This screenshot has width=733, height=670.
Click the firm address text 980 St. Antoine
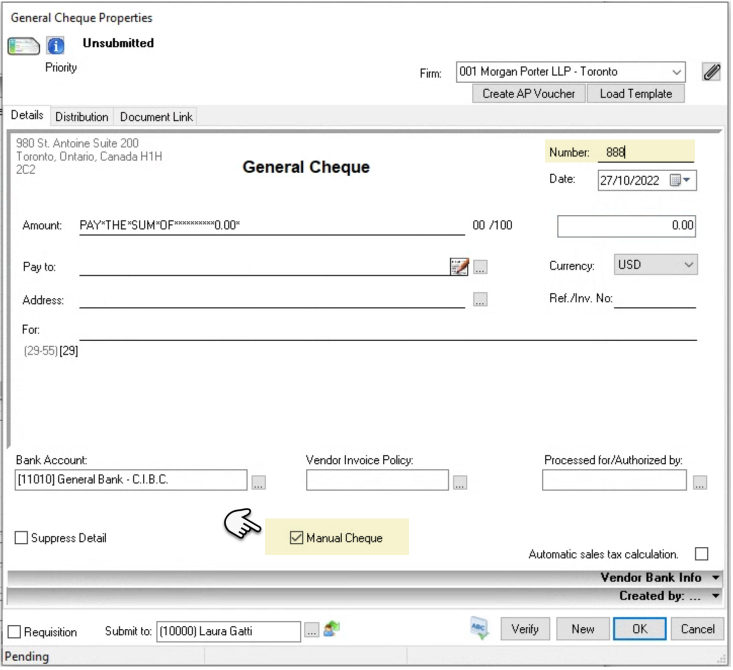pyautogui.click(x=89, y=156)
